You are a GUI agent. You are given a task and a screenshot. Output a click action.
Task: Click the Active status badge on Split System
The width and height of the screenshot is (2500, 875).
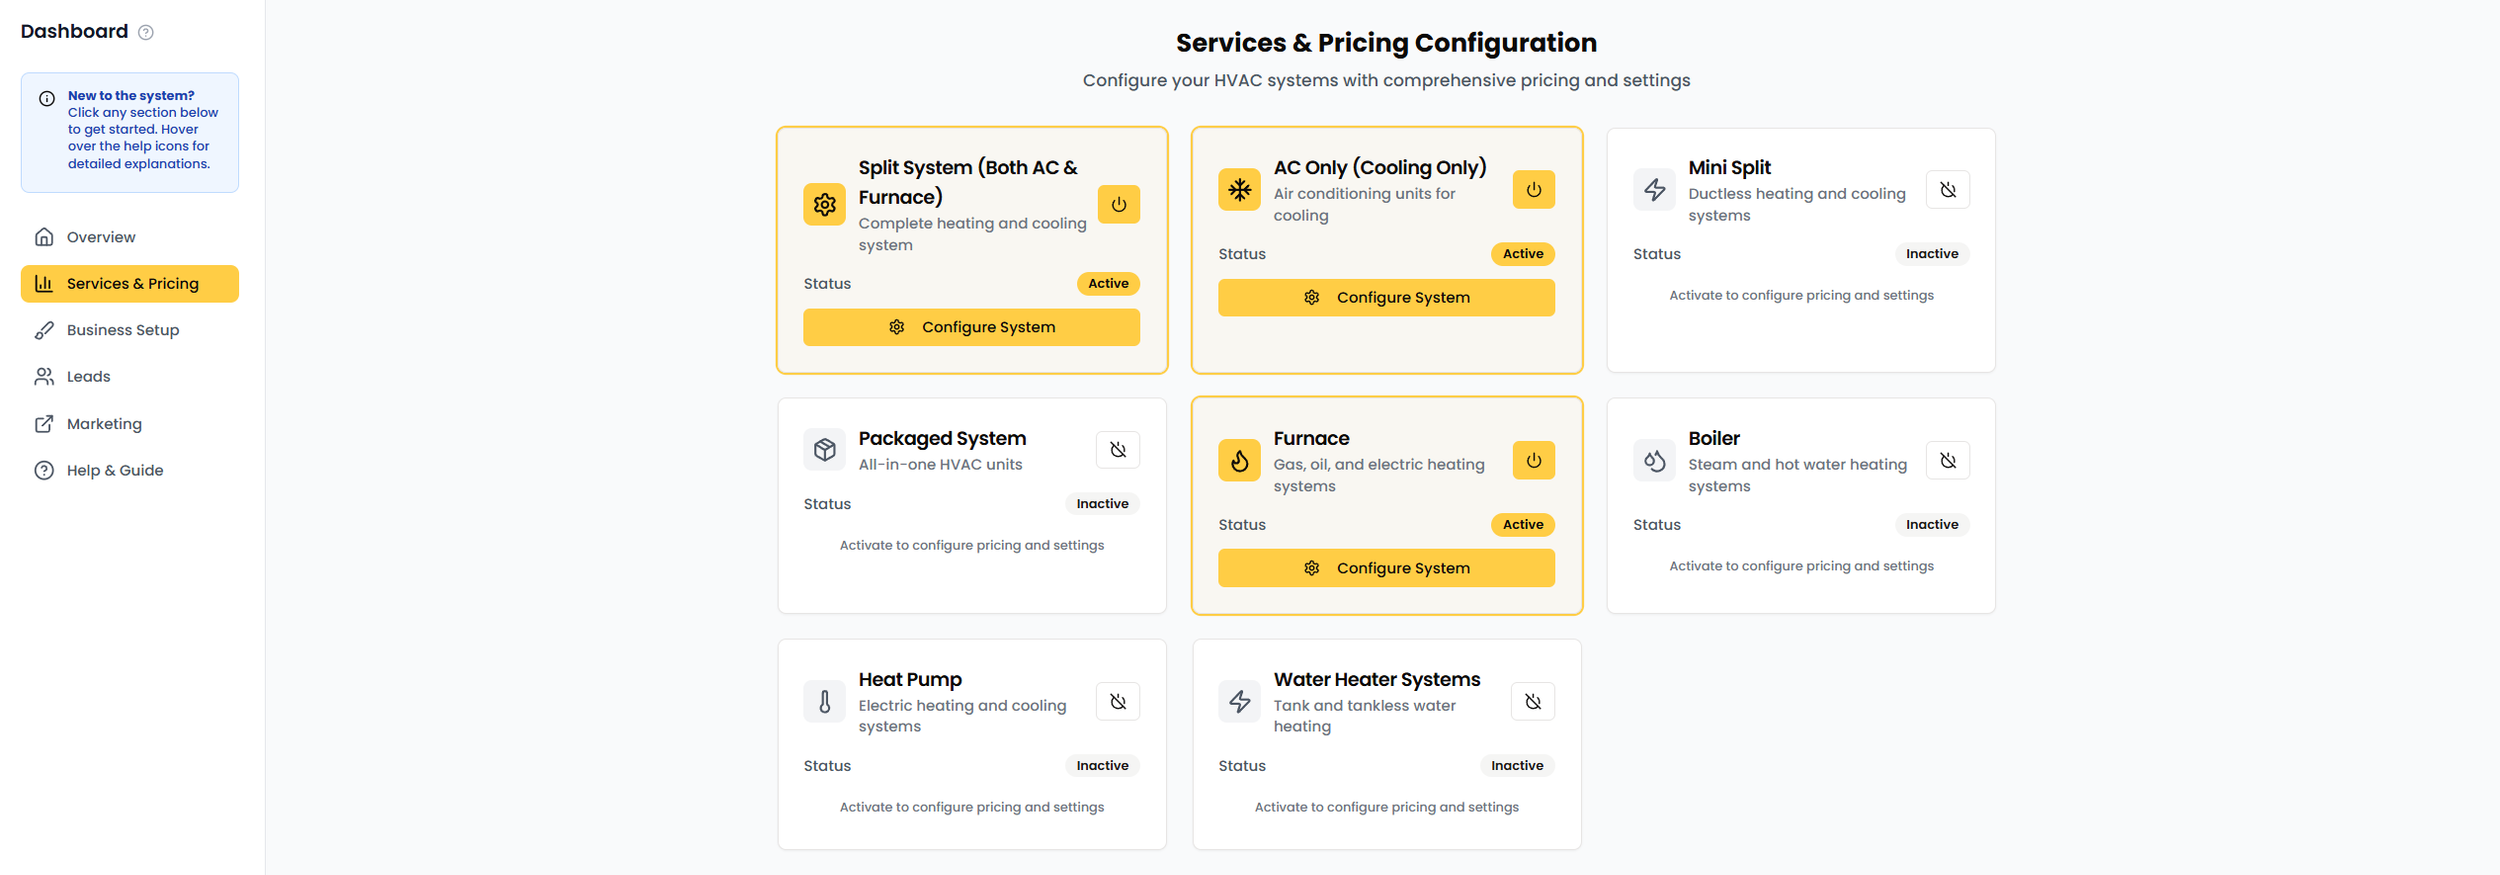(1108, 284)
